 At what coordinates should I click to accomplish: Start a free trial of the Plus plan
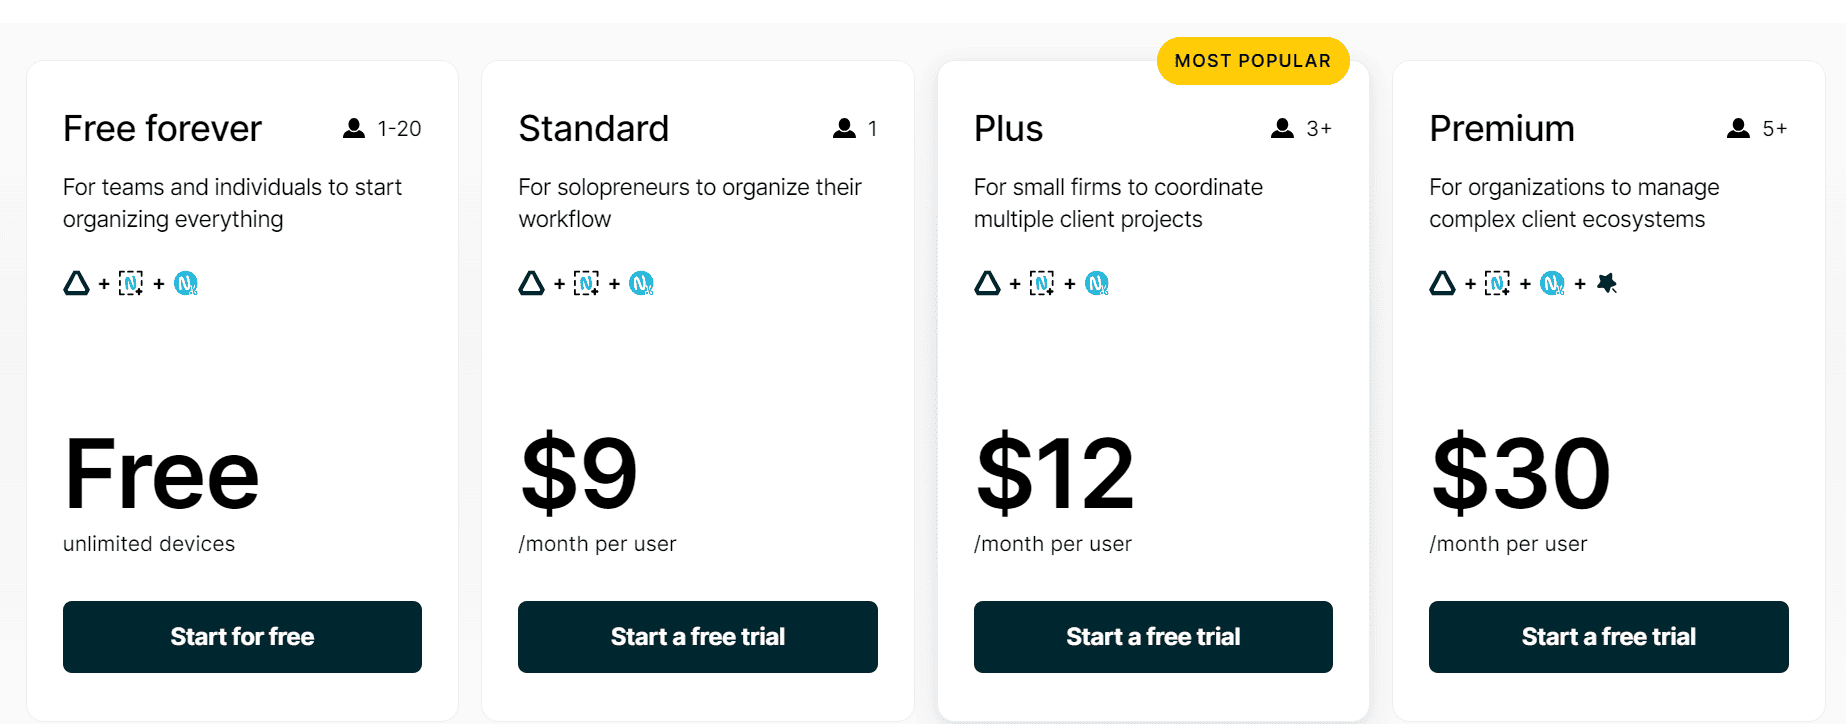[1152, 637]
